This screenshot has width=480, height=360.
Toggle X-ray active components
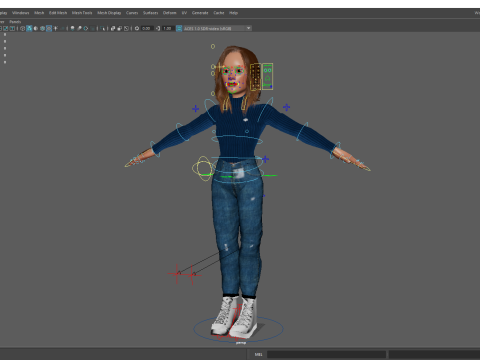click(x=120, y=28)
